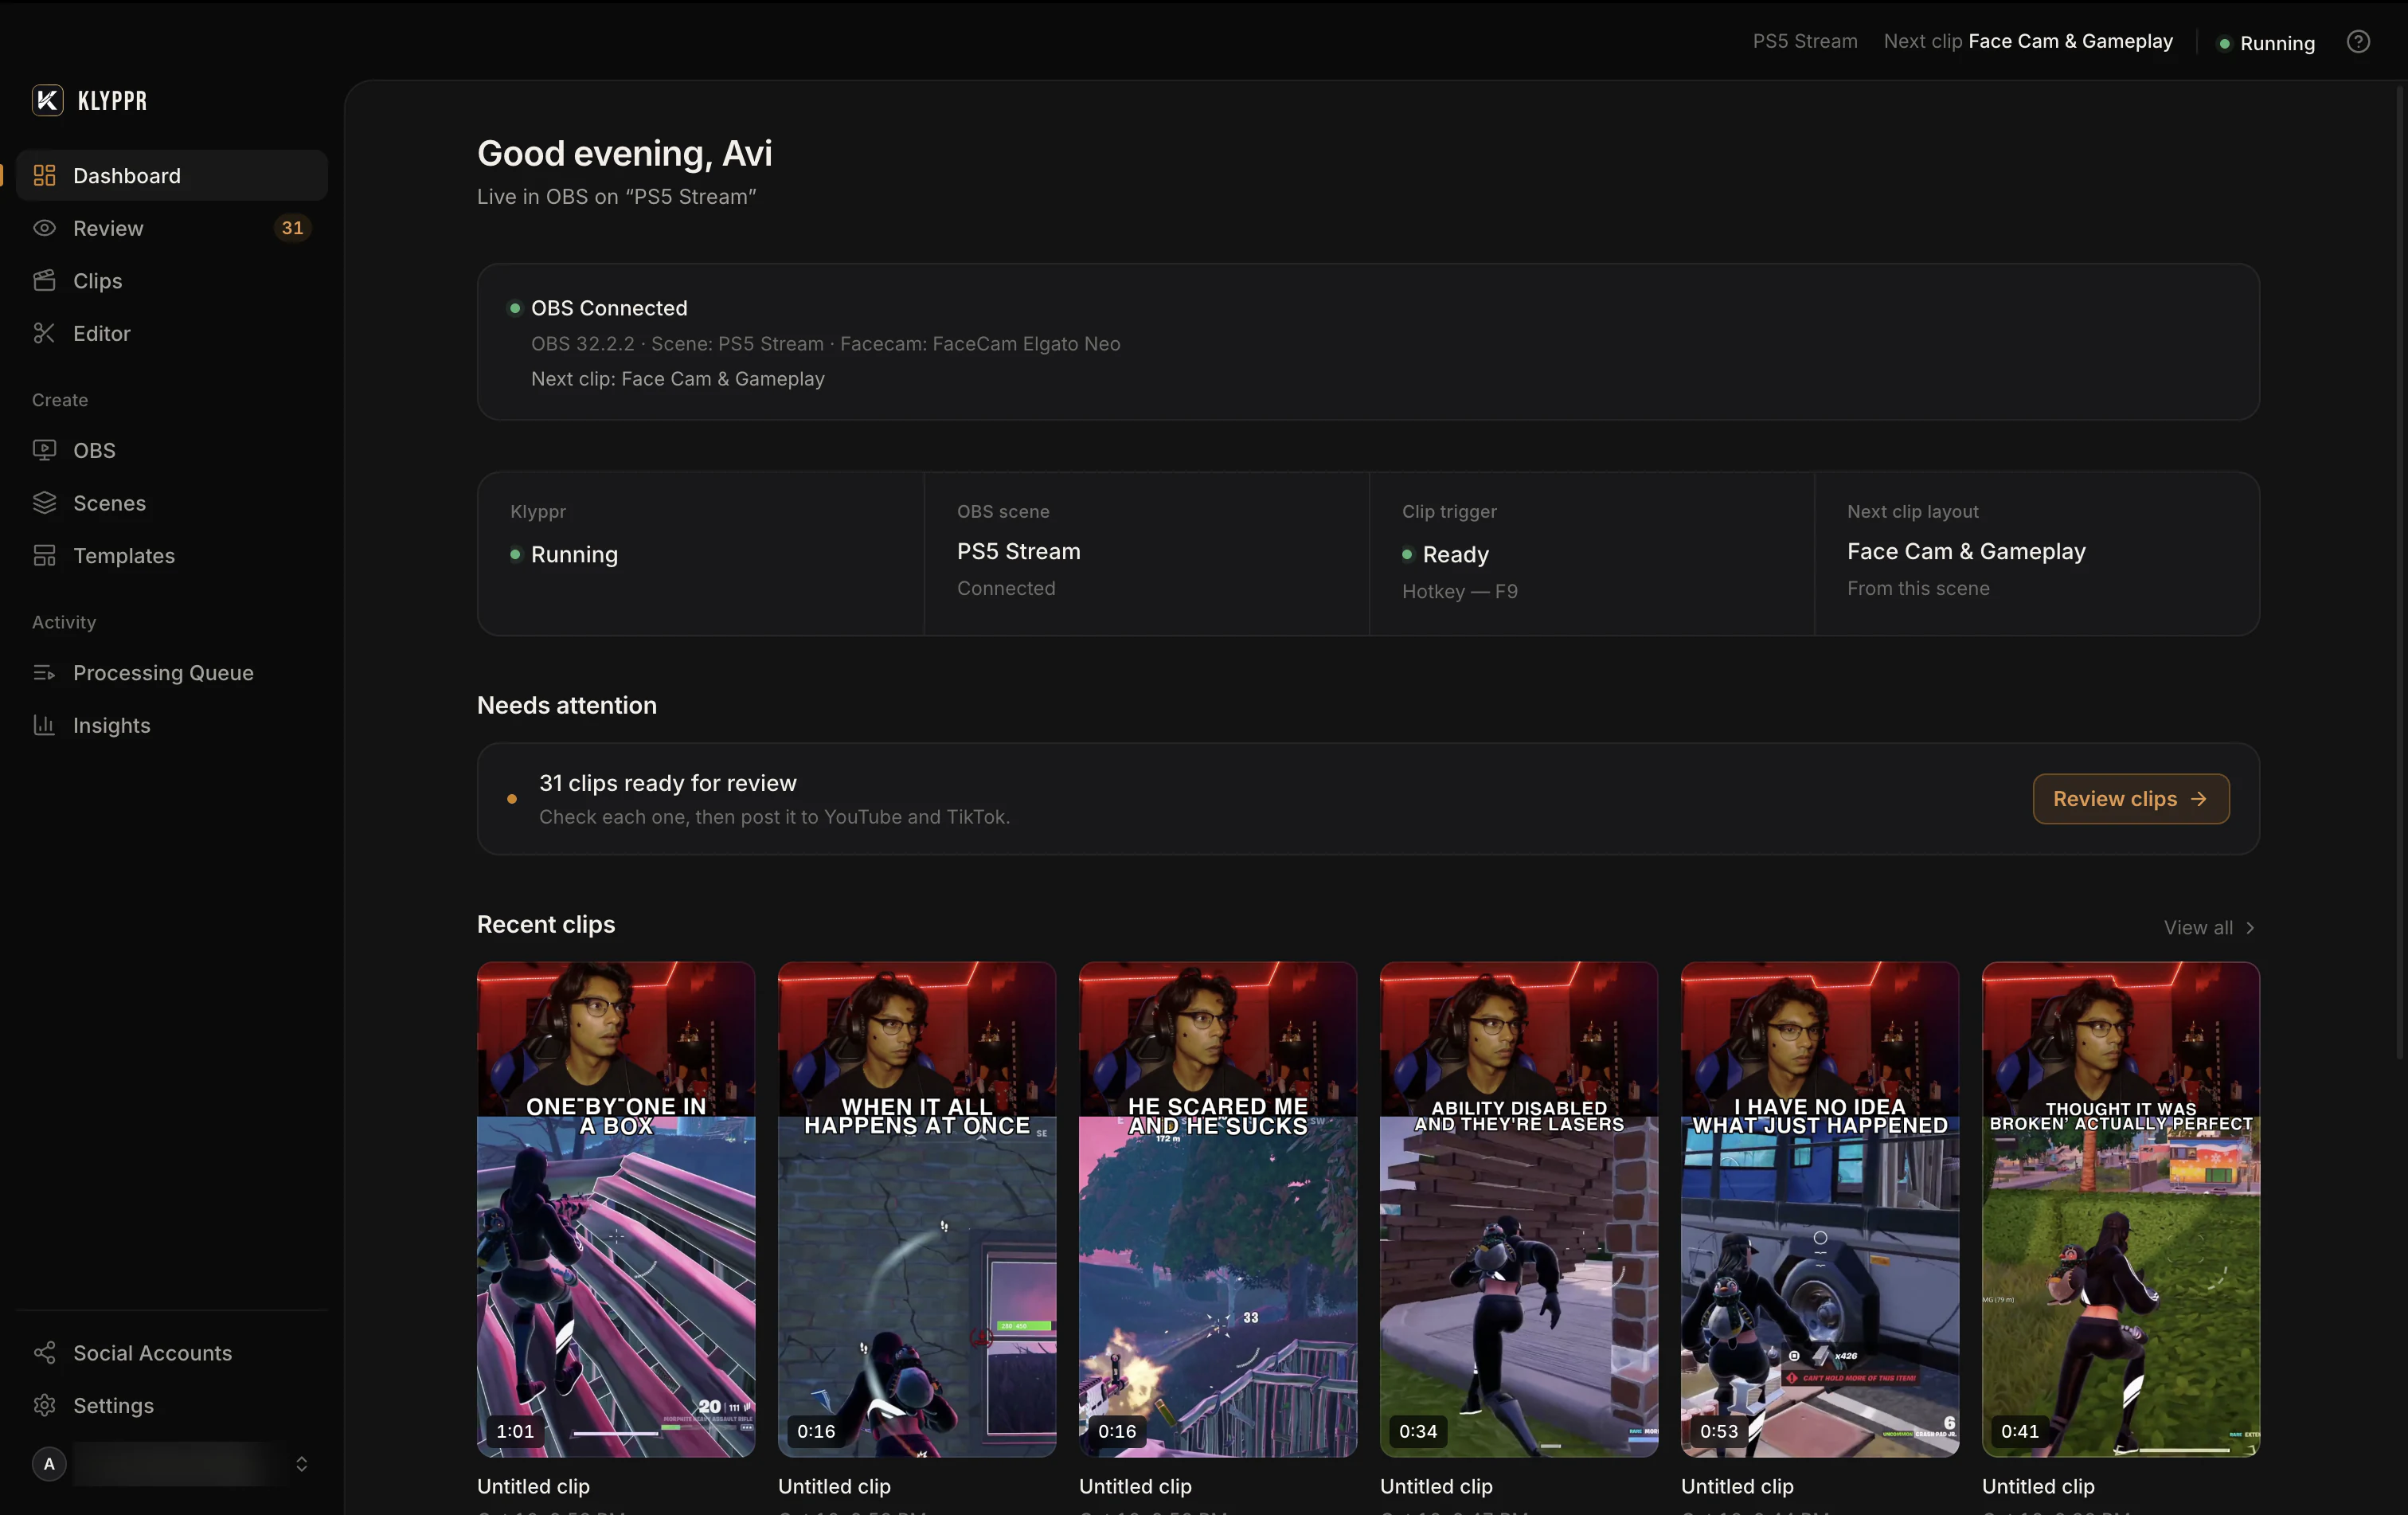
Task: Click the page vertical scrollbar
Action: (2401, 572)
